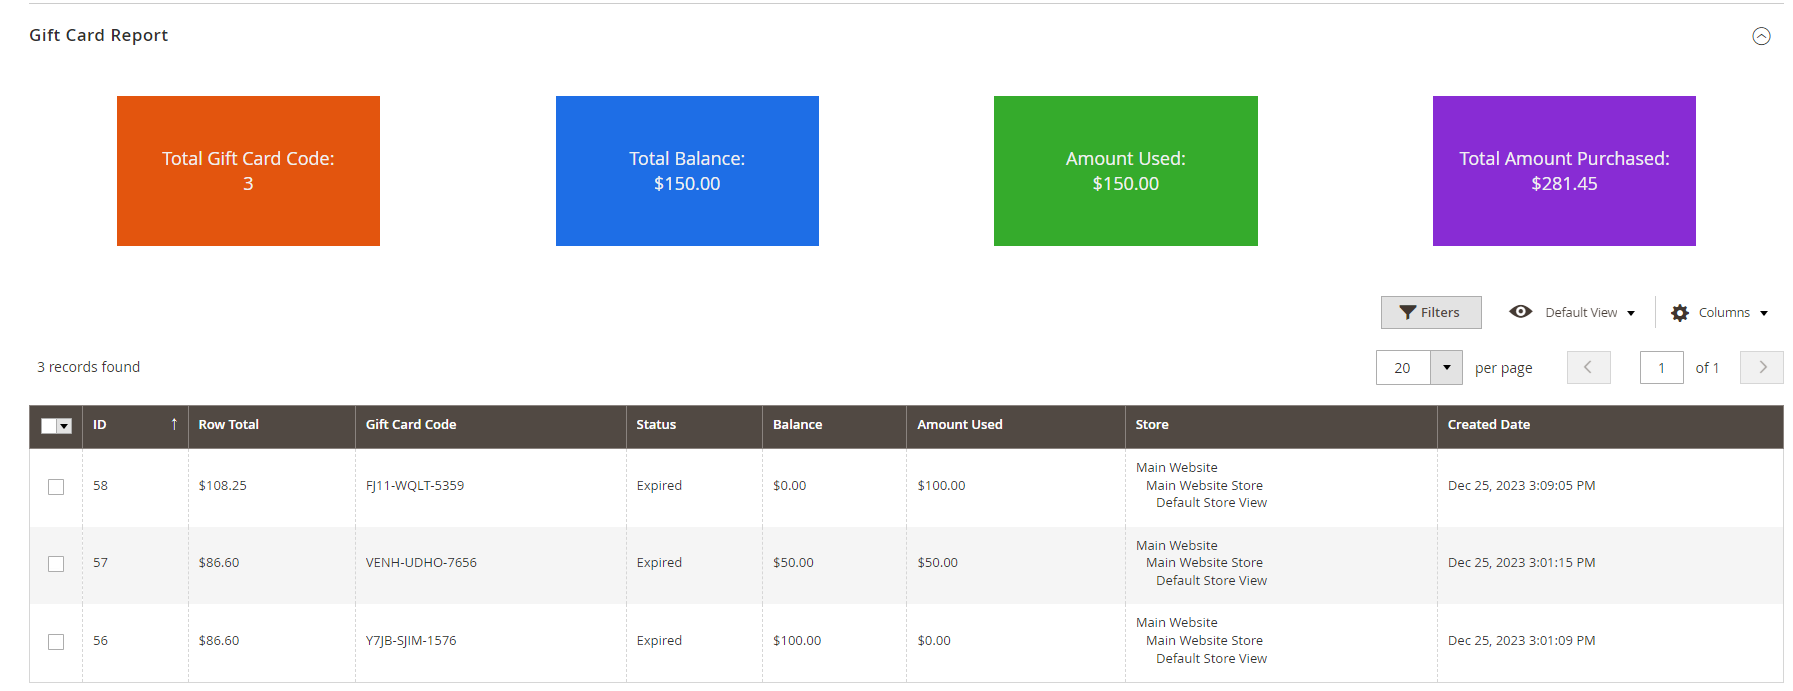
Task: Toggle the select-all checkbox in header
Action: (x=49, y=426)
